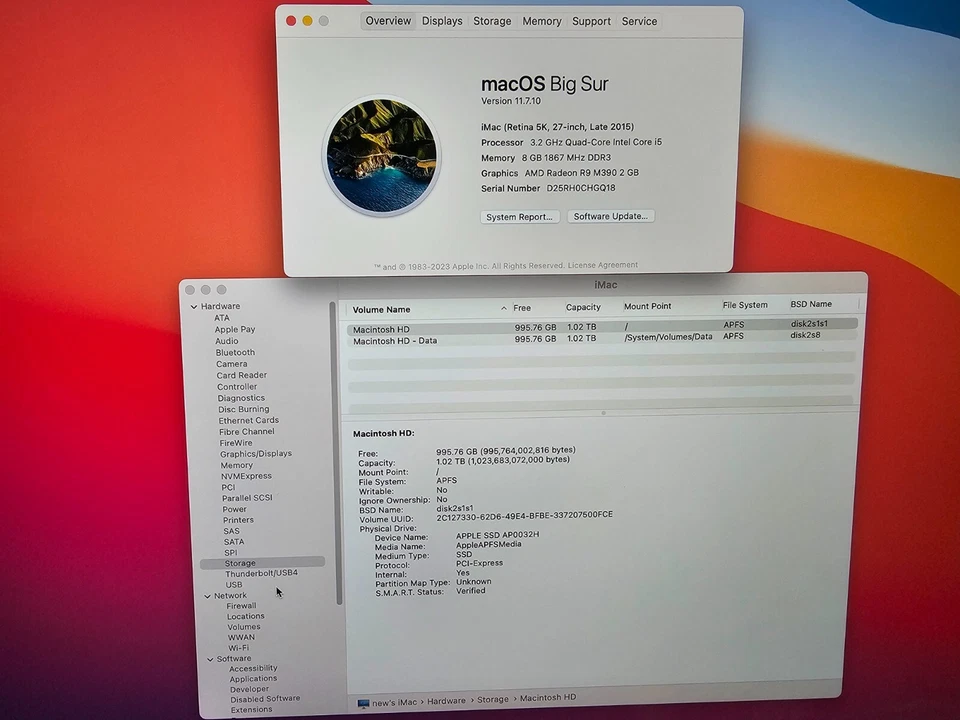The width and height of the screenshot is (960, 720).
Task: Select Bluetooth in the Hardware sidebar
Action: 234,352
